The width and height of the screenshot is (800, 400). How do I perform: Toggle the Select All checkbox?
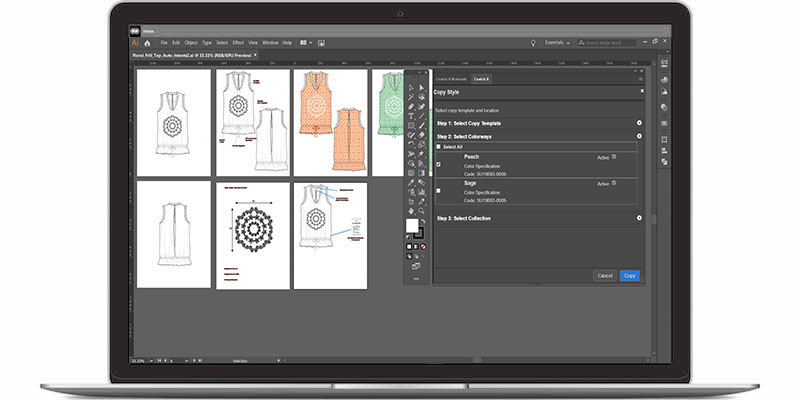[438, 147]
